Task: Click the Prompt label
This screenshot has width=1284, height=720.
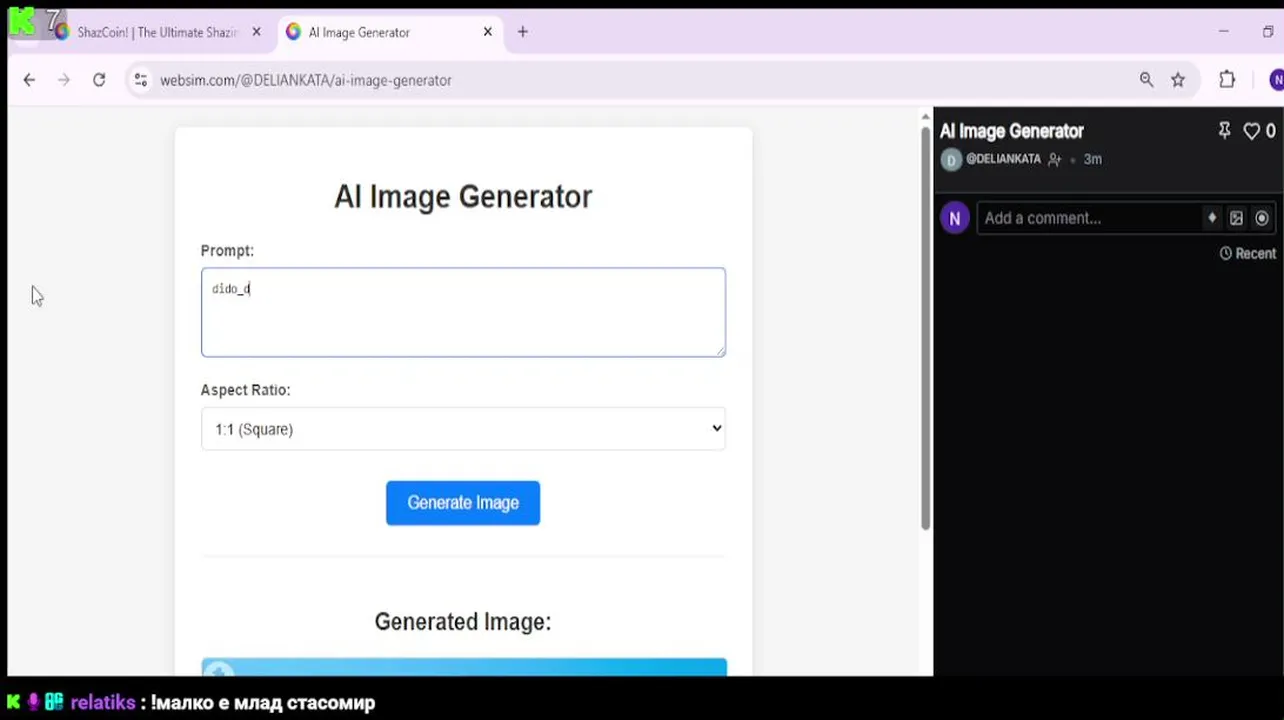Action: tap(227, 251)
